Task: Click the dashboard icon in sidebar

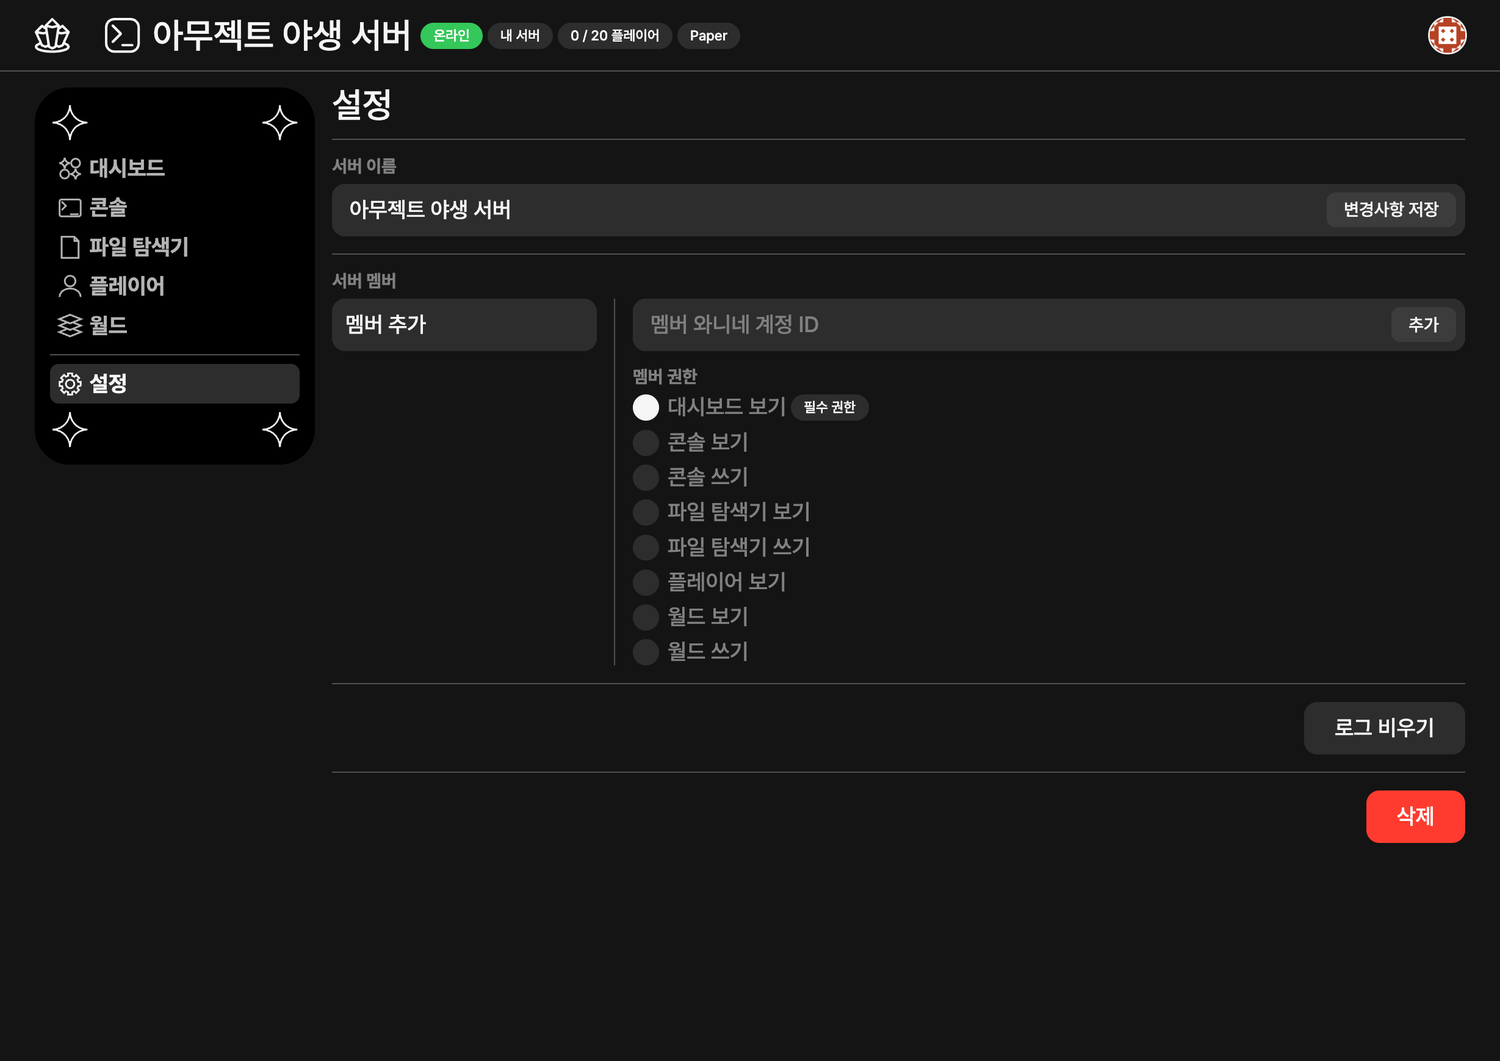Action: [x=70, y=168]
